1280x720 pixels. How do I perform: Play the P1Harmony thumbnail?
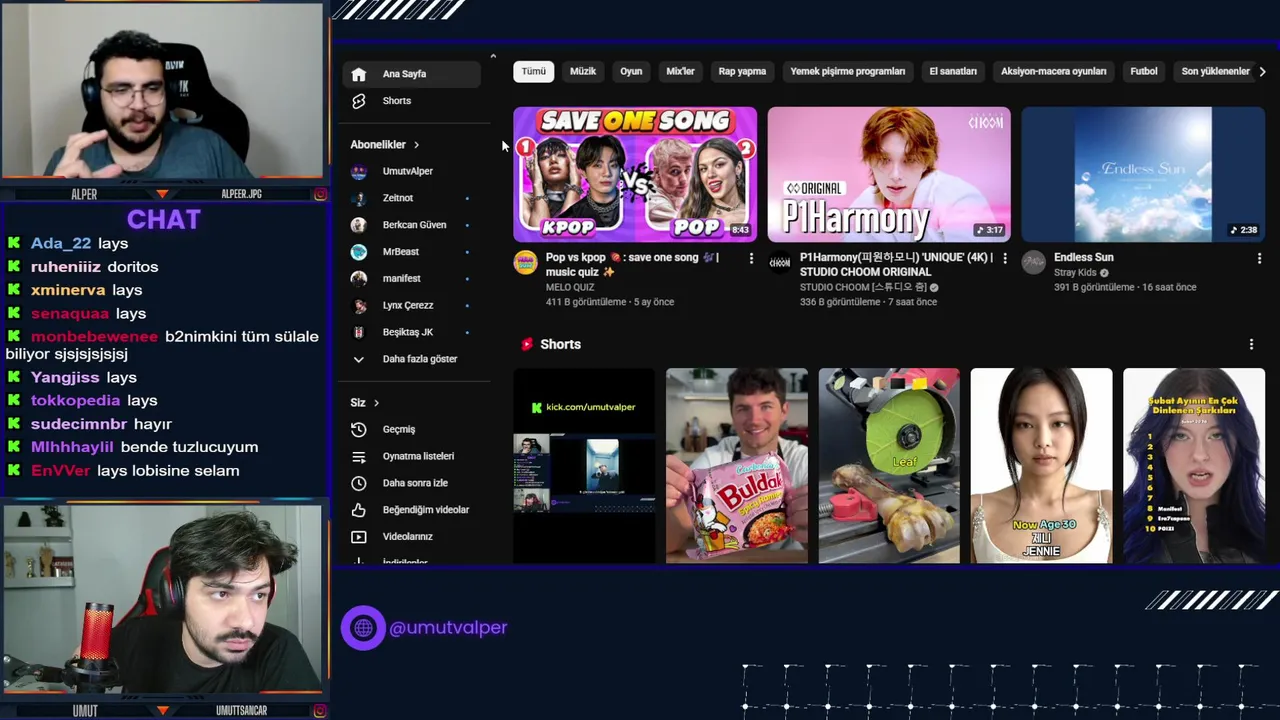coord(889,174)
